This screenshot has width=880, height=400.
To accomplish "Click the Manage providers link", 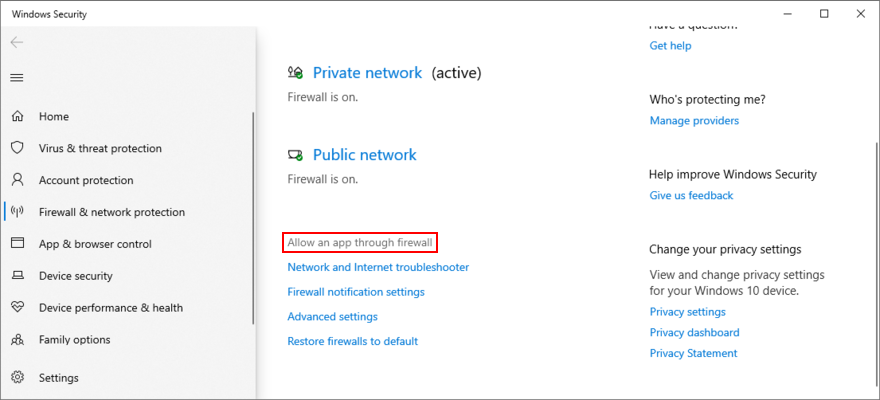I will (694, 121).
